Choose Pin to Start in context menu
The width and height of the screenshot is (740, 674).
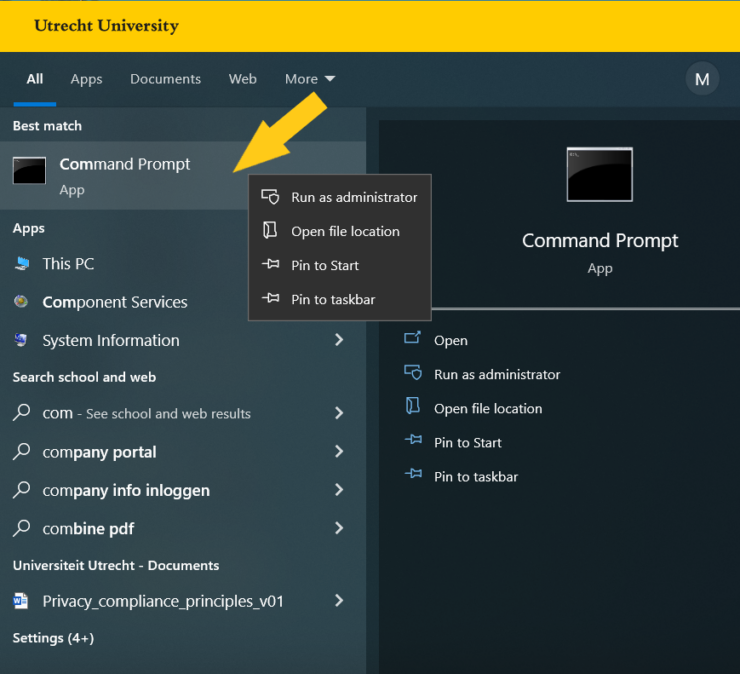click(340, 265)
